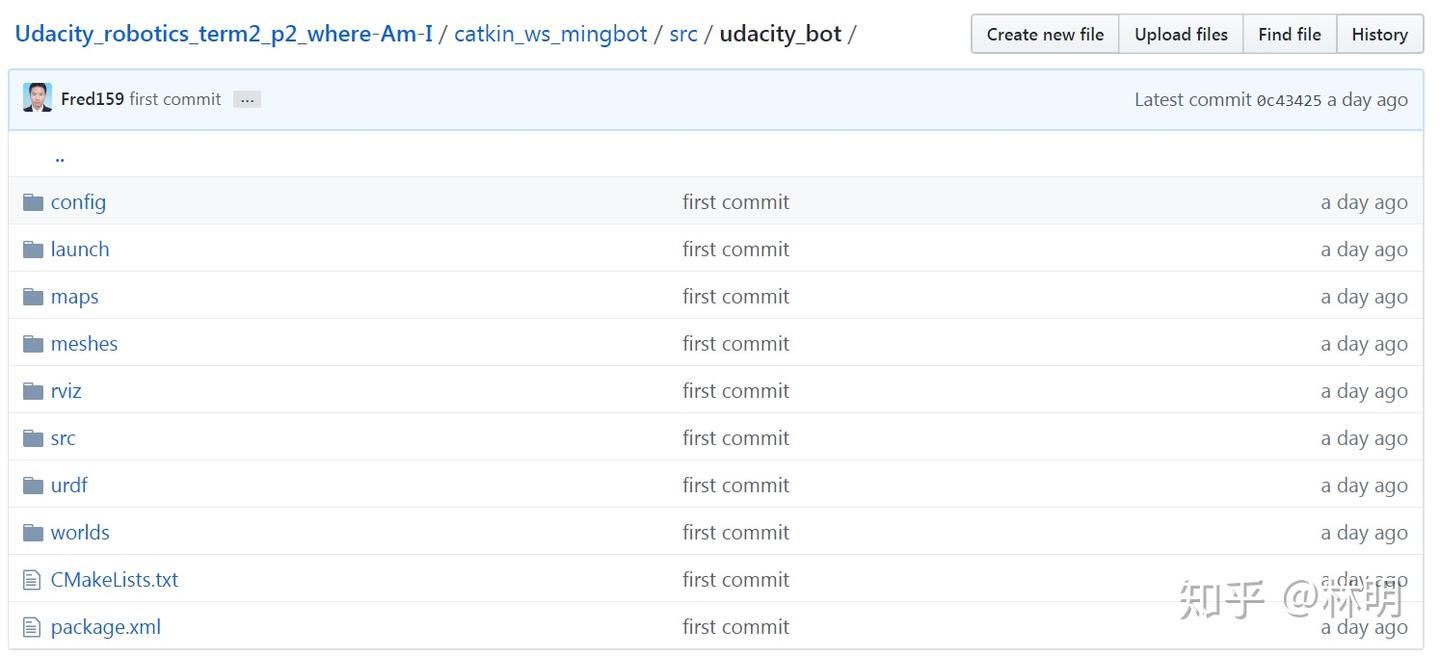Click the worlds folder icon
The image size is (1440, 657).
coord(33,533)
